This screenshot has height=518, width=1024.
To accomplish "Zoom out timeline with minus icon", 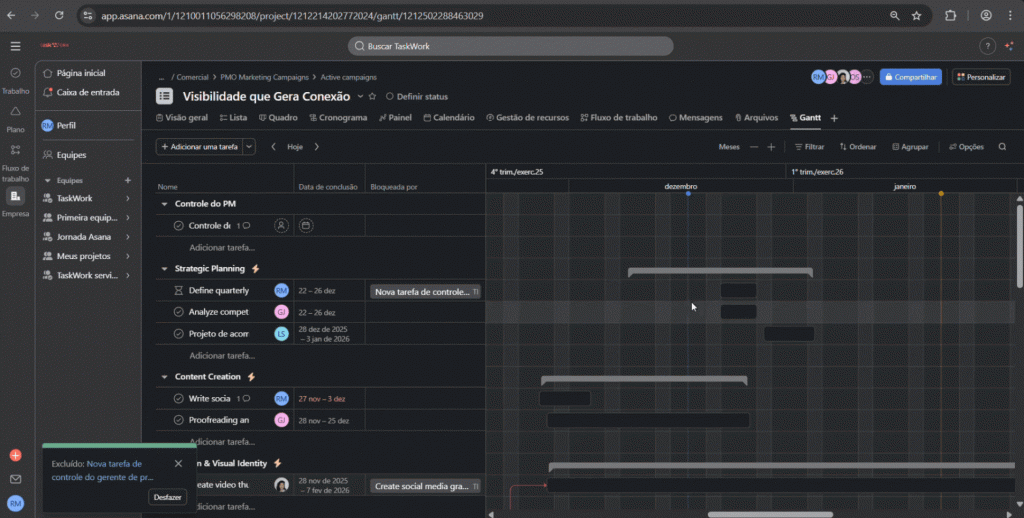I will point(754,147).
